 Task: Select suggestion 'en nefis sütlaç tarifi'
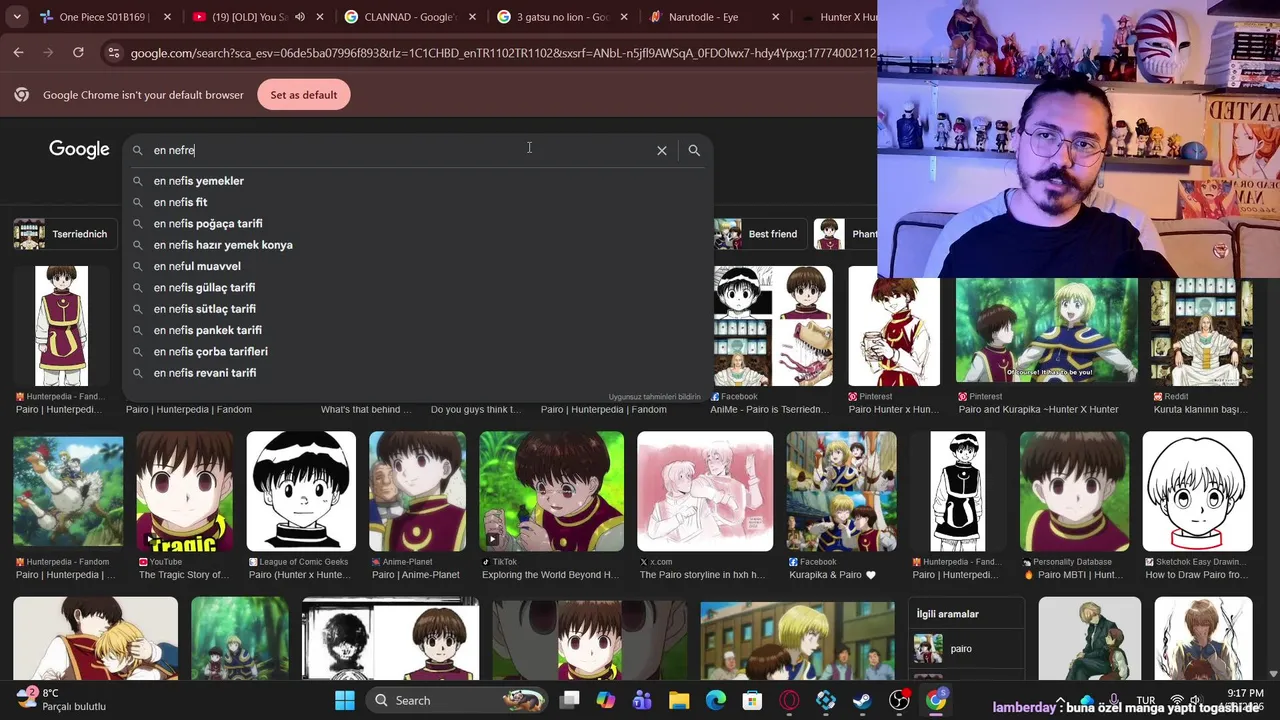click(x=417, y=309)
